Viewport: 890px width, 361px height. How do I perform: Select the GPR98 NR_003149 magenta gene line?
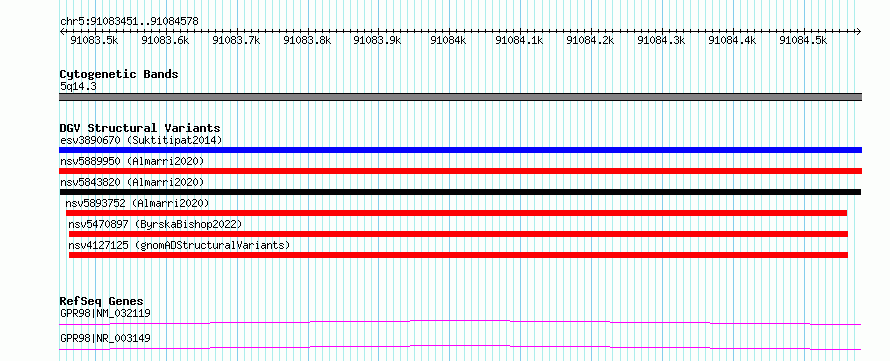tap(460, 347)
